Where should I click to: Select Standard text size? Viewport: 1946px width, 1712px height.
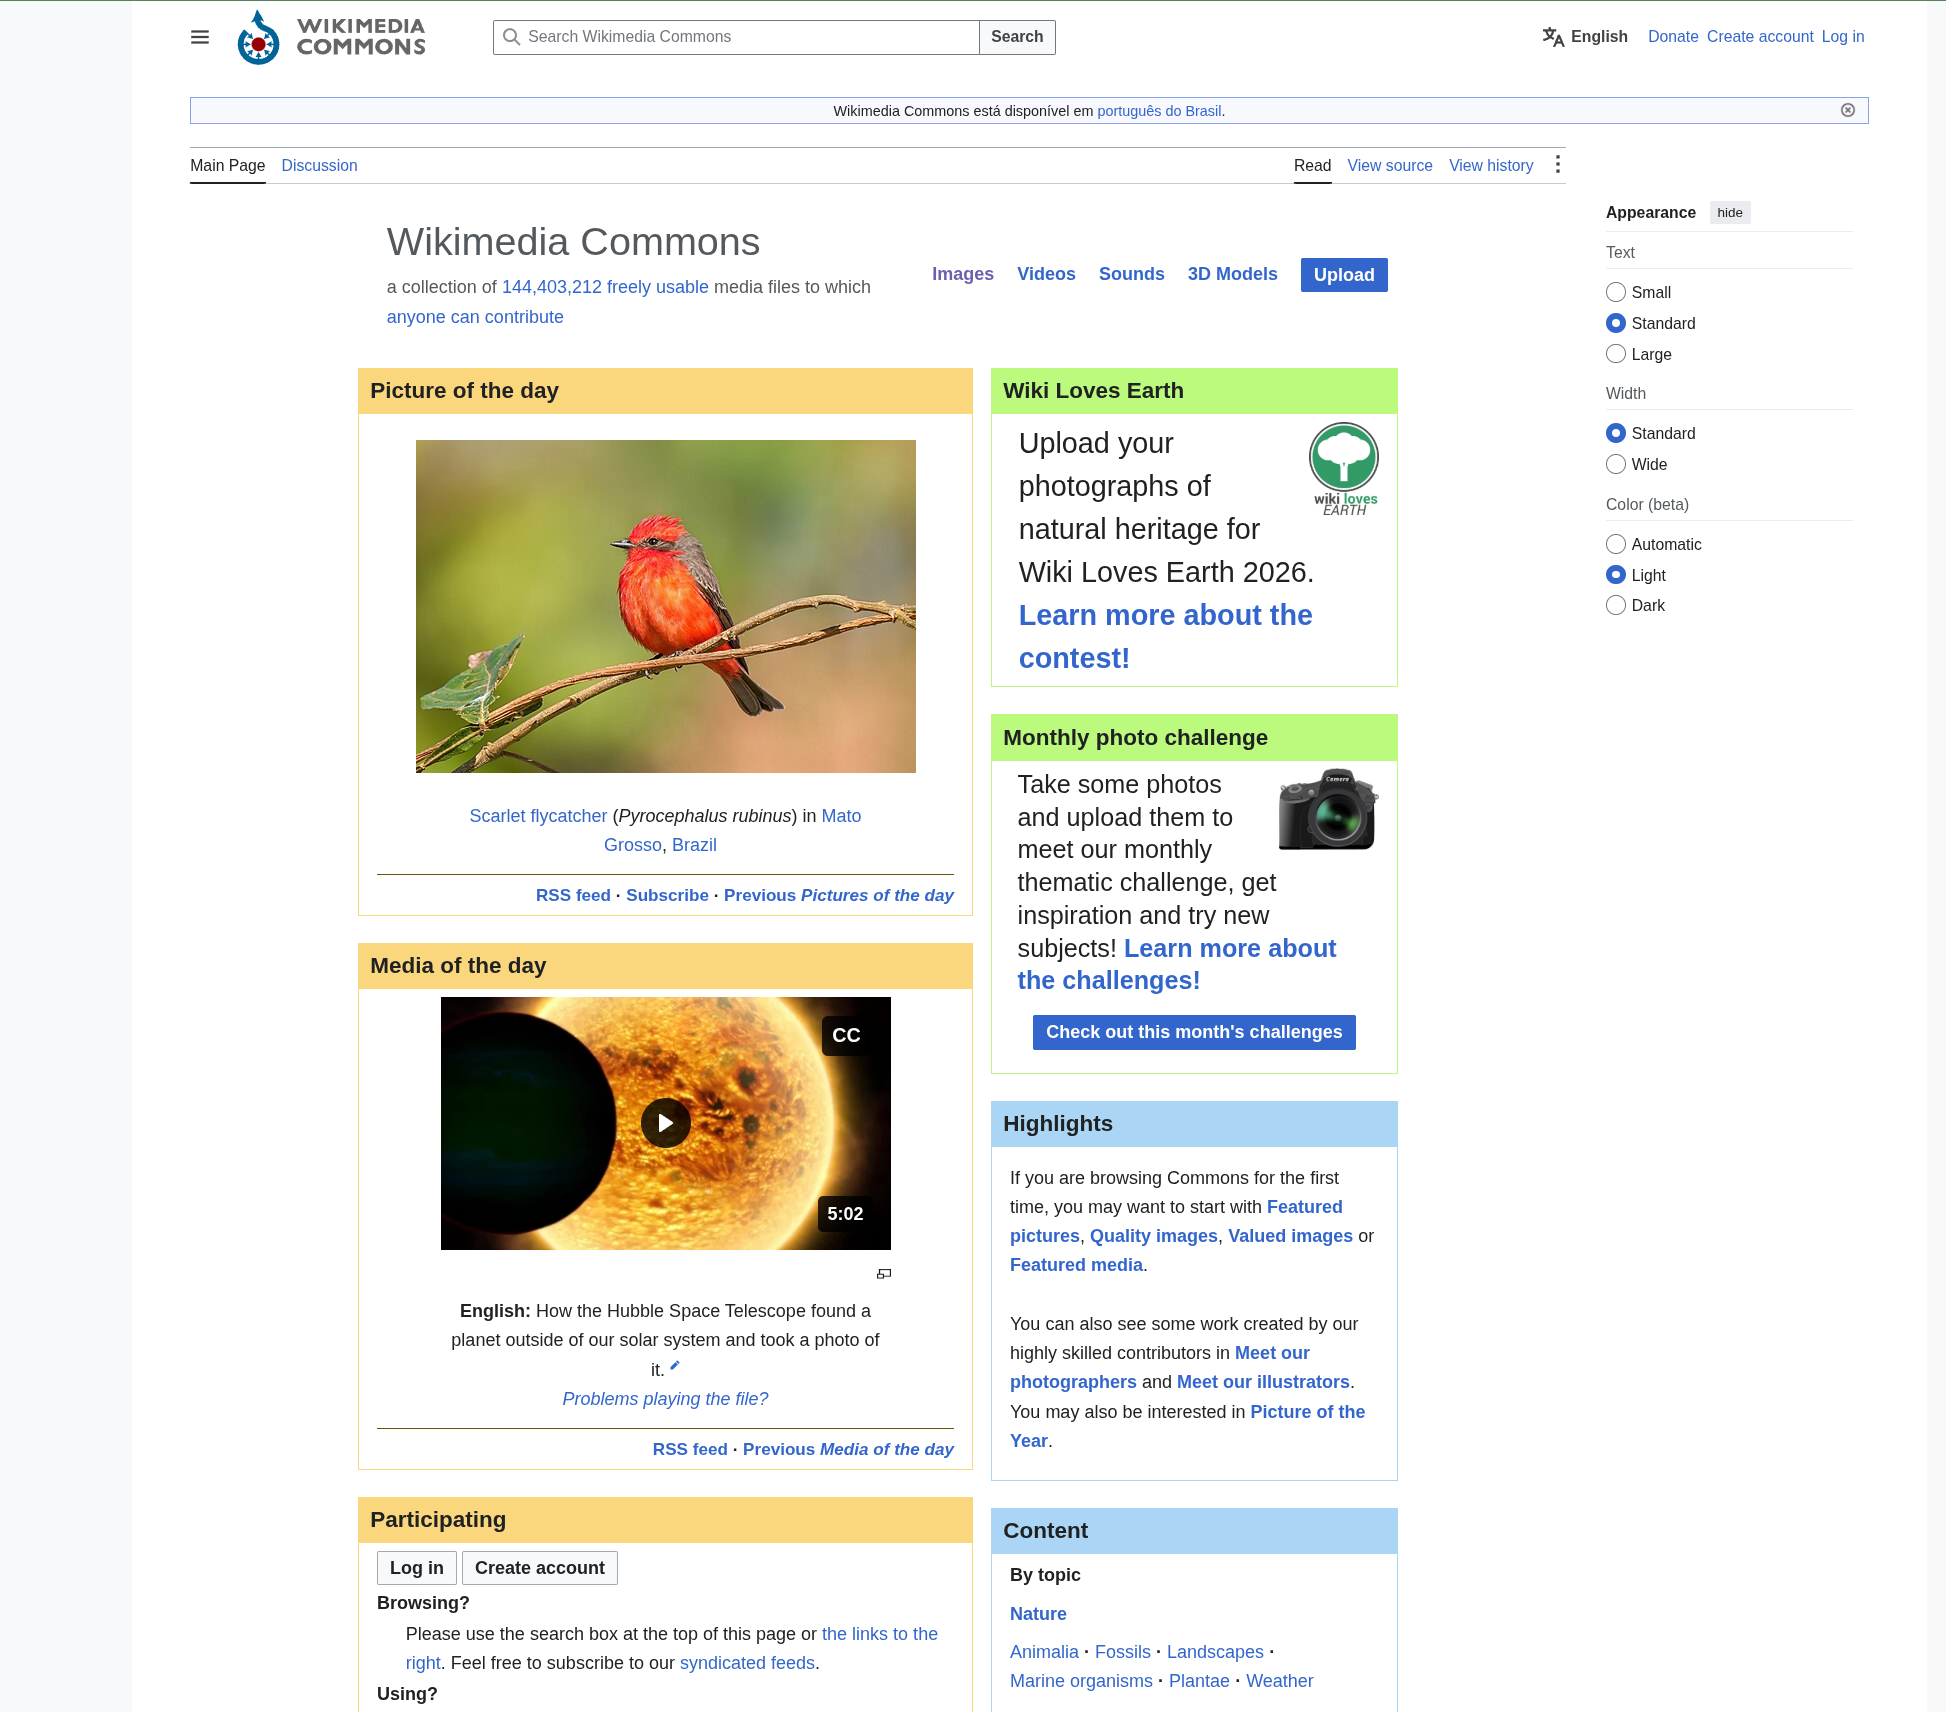(x=1616, y=323)
